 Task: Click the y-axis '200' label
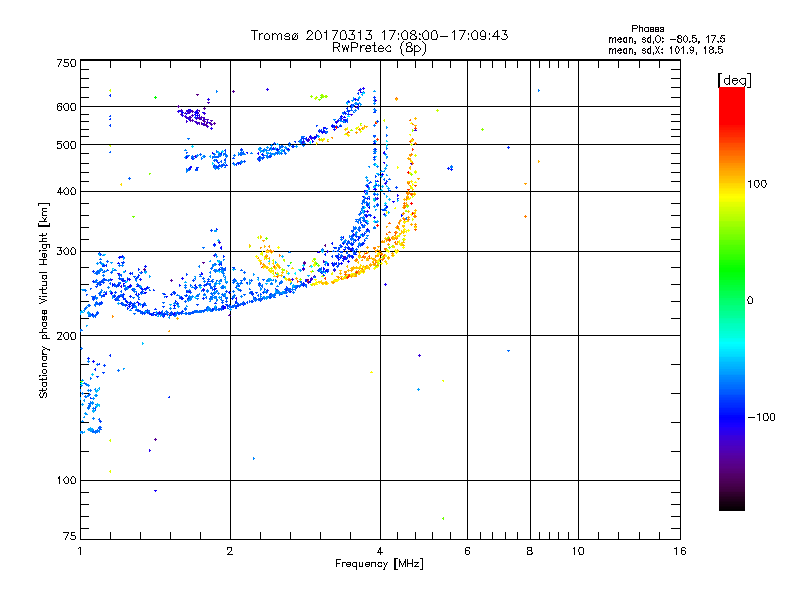66,336
